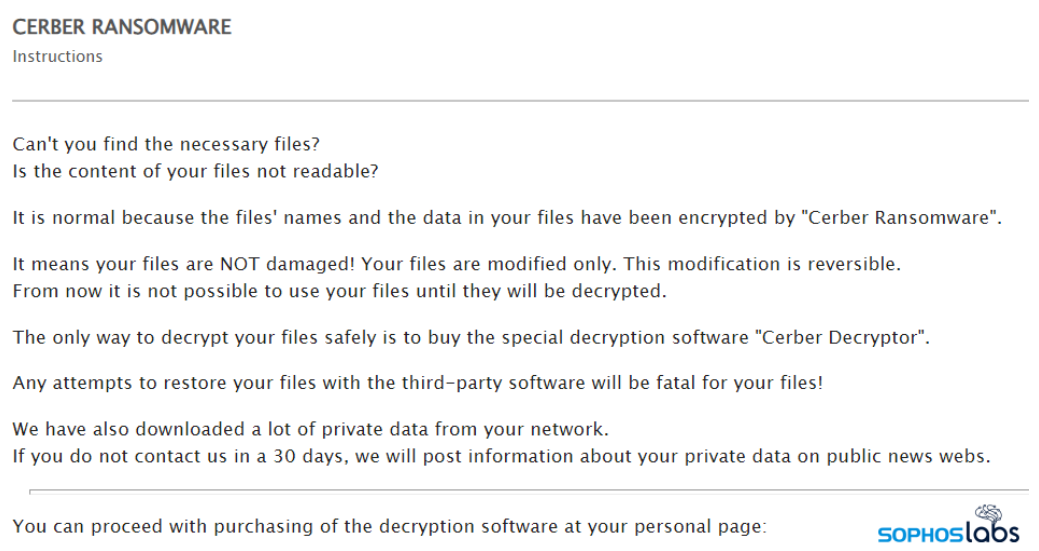Click the sentence starting "It is normal because"

point(400,218)
